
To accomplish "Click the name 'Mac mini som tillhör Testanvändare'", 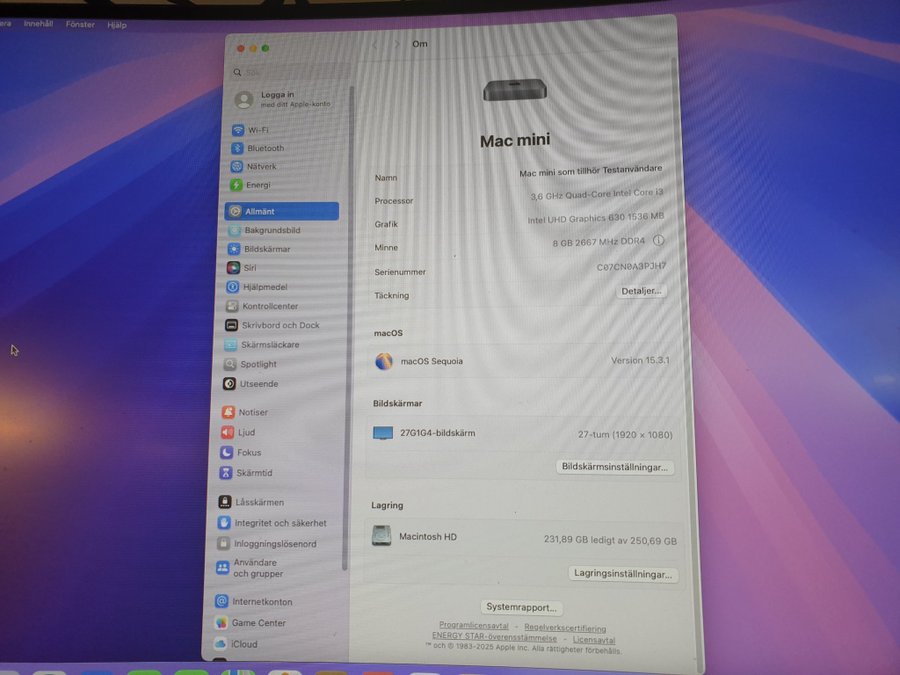I will pyautogui.click(x=591, y=170).
